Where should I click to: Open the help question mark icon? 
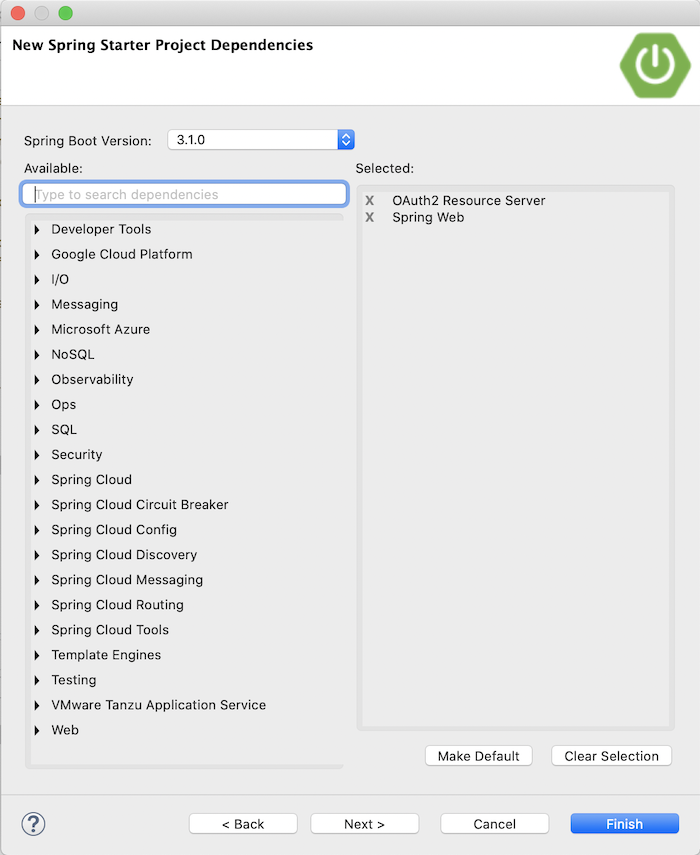pyautogui.click(x=33, y=823)
